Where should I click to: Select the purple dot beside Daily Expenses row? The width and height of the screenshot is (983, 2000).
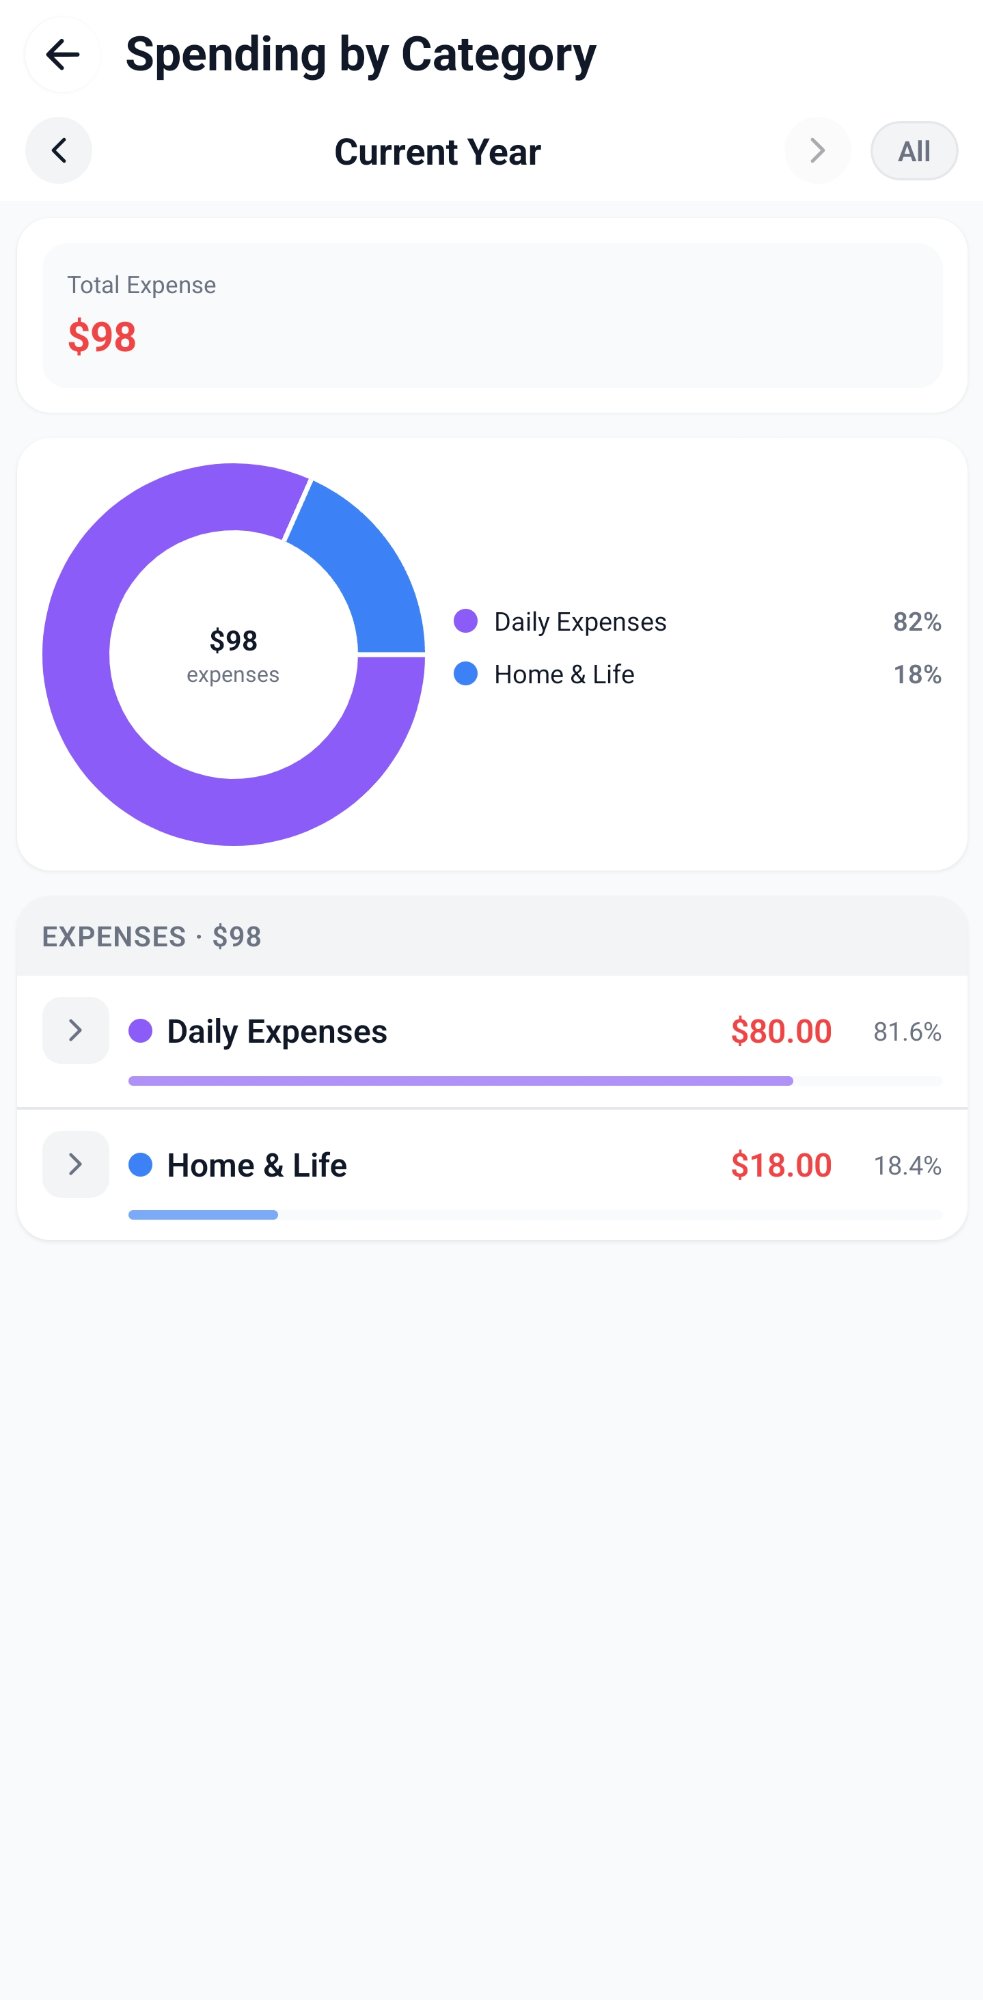point(140,1030)
